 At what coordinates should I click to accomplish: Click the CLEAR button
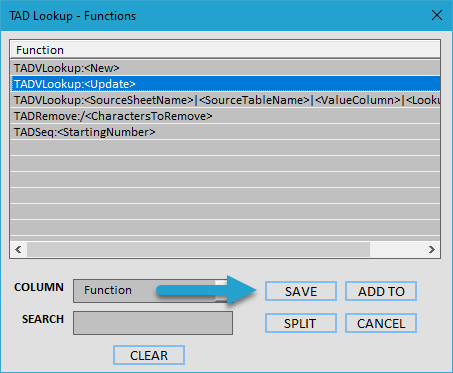[x=149, y=355]
